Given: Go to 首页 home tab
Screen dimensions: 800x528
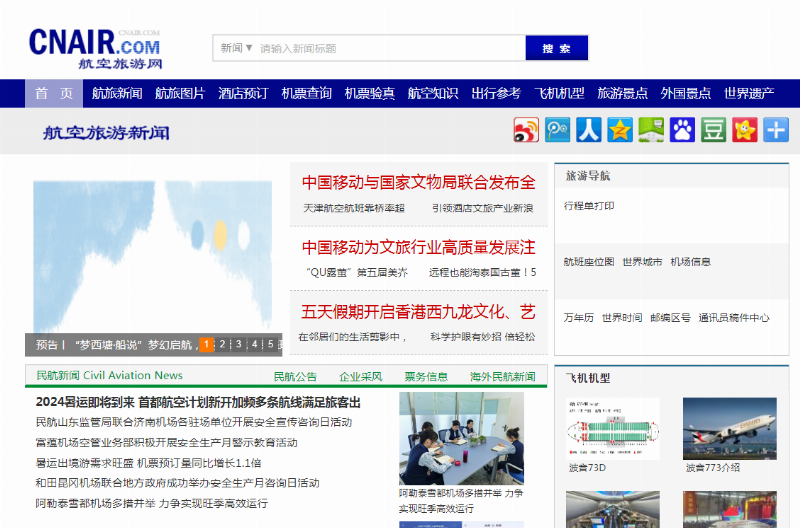Looking at the screenshot, I should coord(54,93).
